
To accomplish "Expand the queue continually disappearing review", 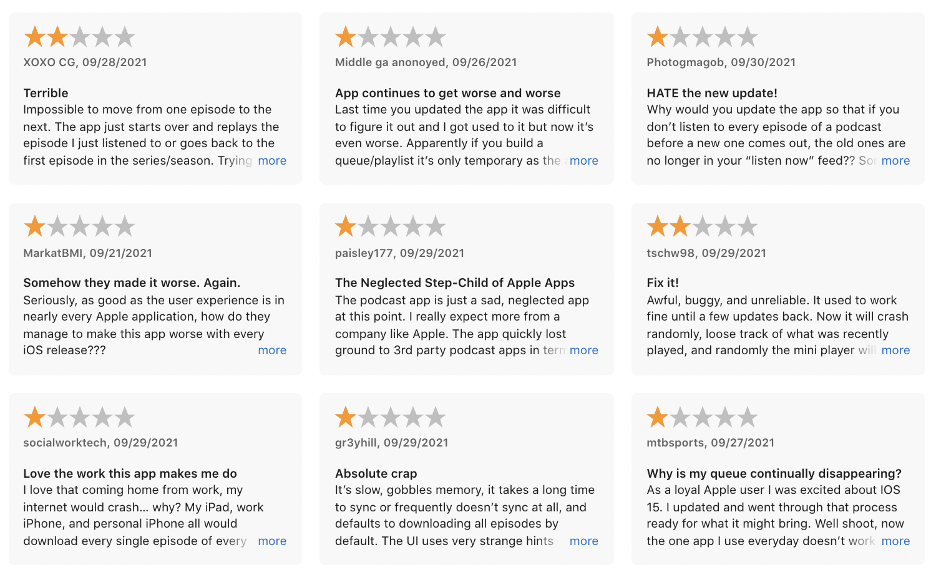I will (x=895, y=541).
